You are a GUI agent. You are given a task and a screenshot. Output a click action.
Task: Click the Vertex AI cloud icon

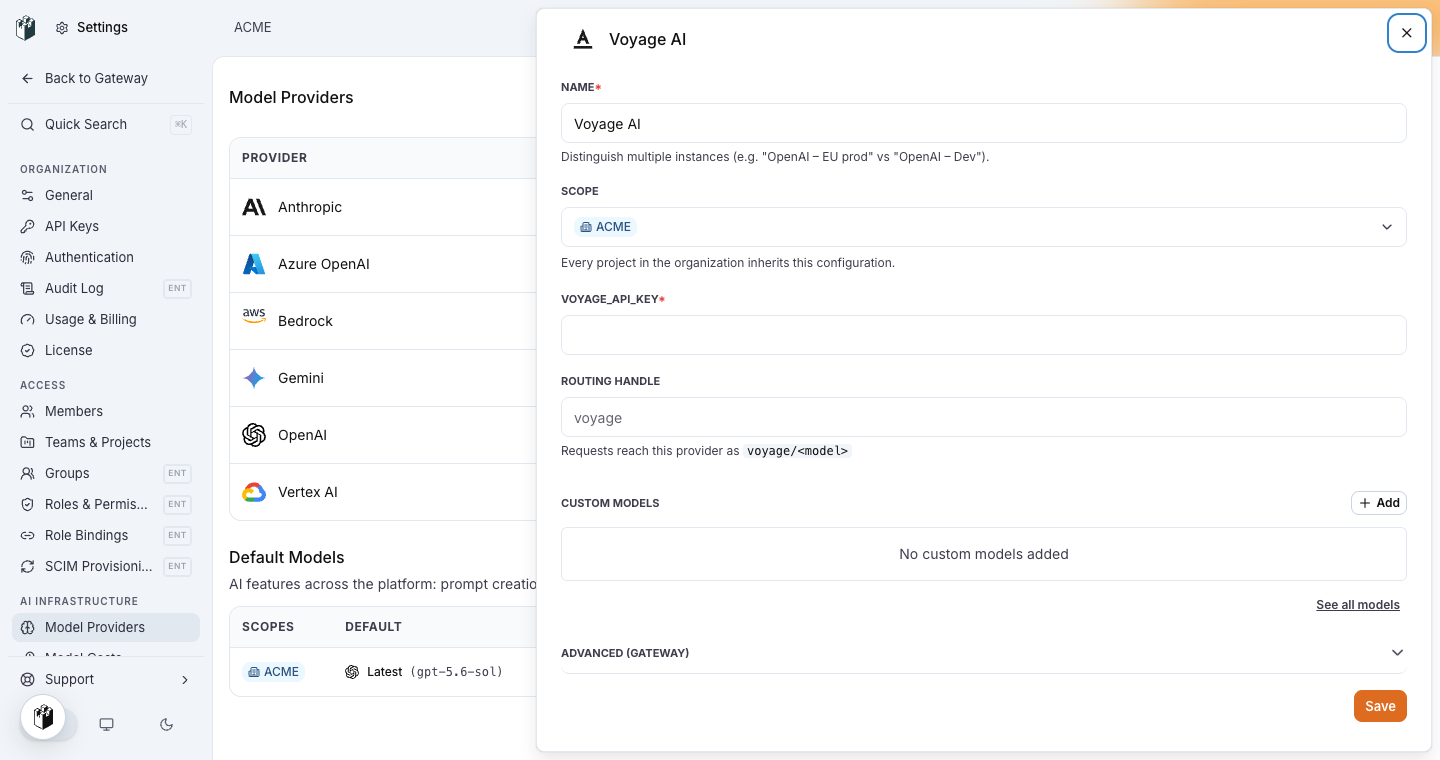click(254, 492)
